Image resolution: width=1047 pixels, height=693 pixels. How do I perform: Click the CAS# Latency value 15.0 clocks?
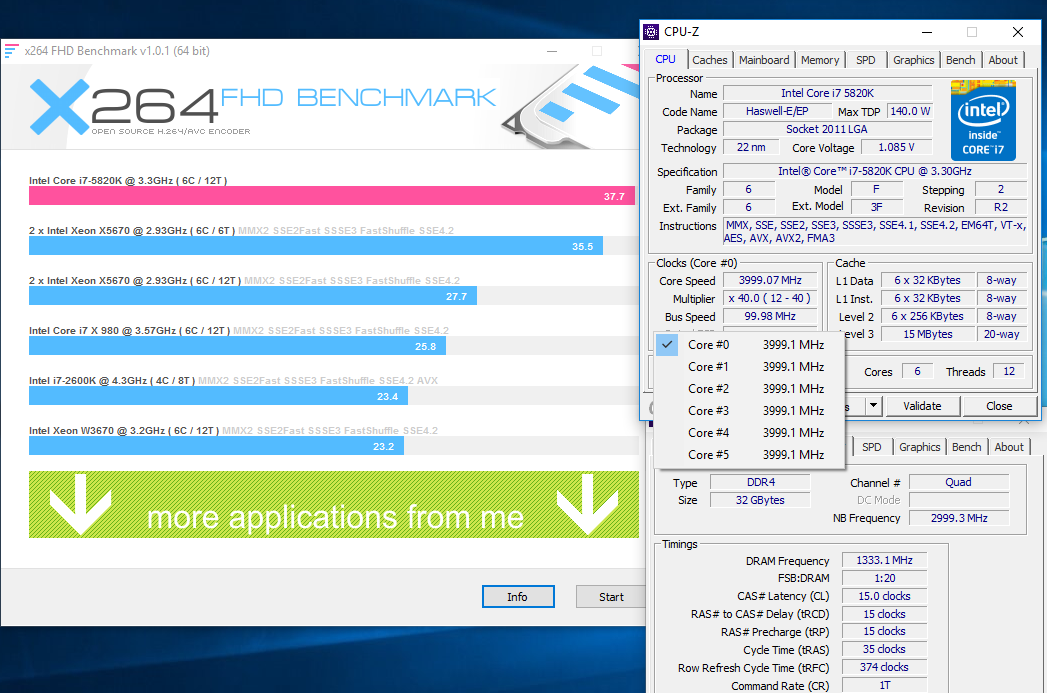tap(884, 596)
